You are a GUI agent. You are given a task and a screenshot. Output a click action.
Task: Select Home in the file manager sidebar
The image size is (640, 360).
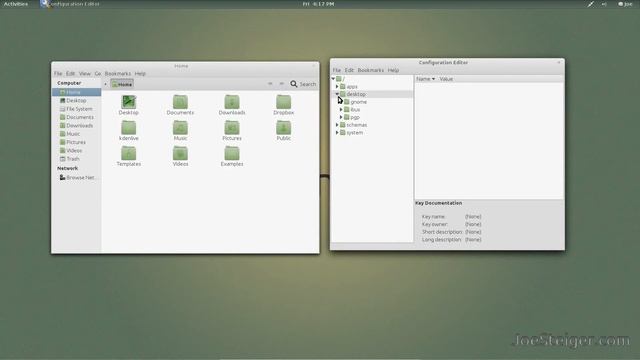coord(76,92)
